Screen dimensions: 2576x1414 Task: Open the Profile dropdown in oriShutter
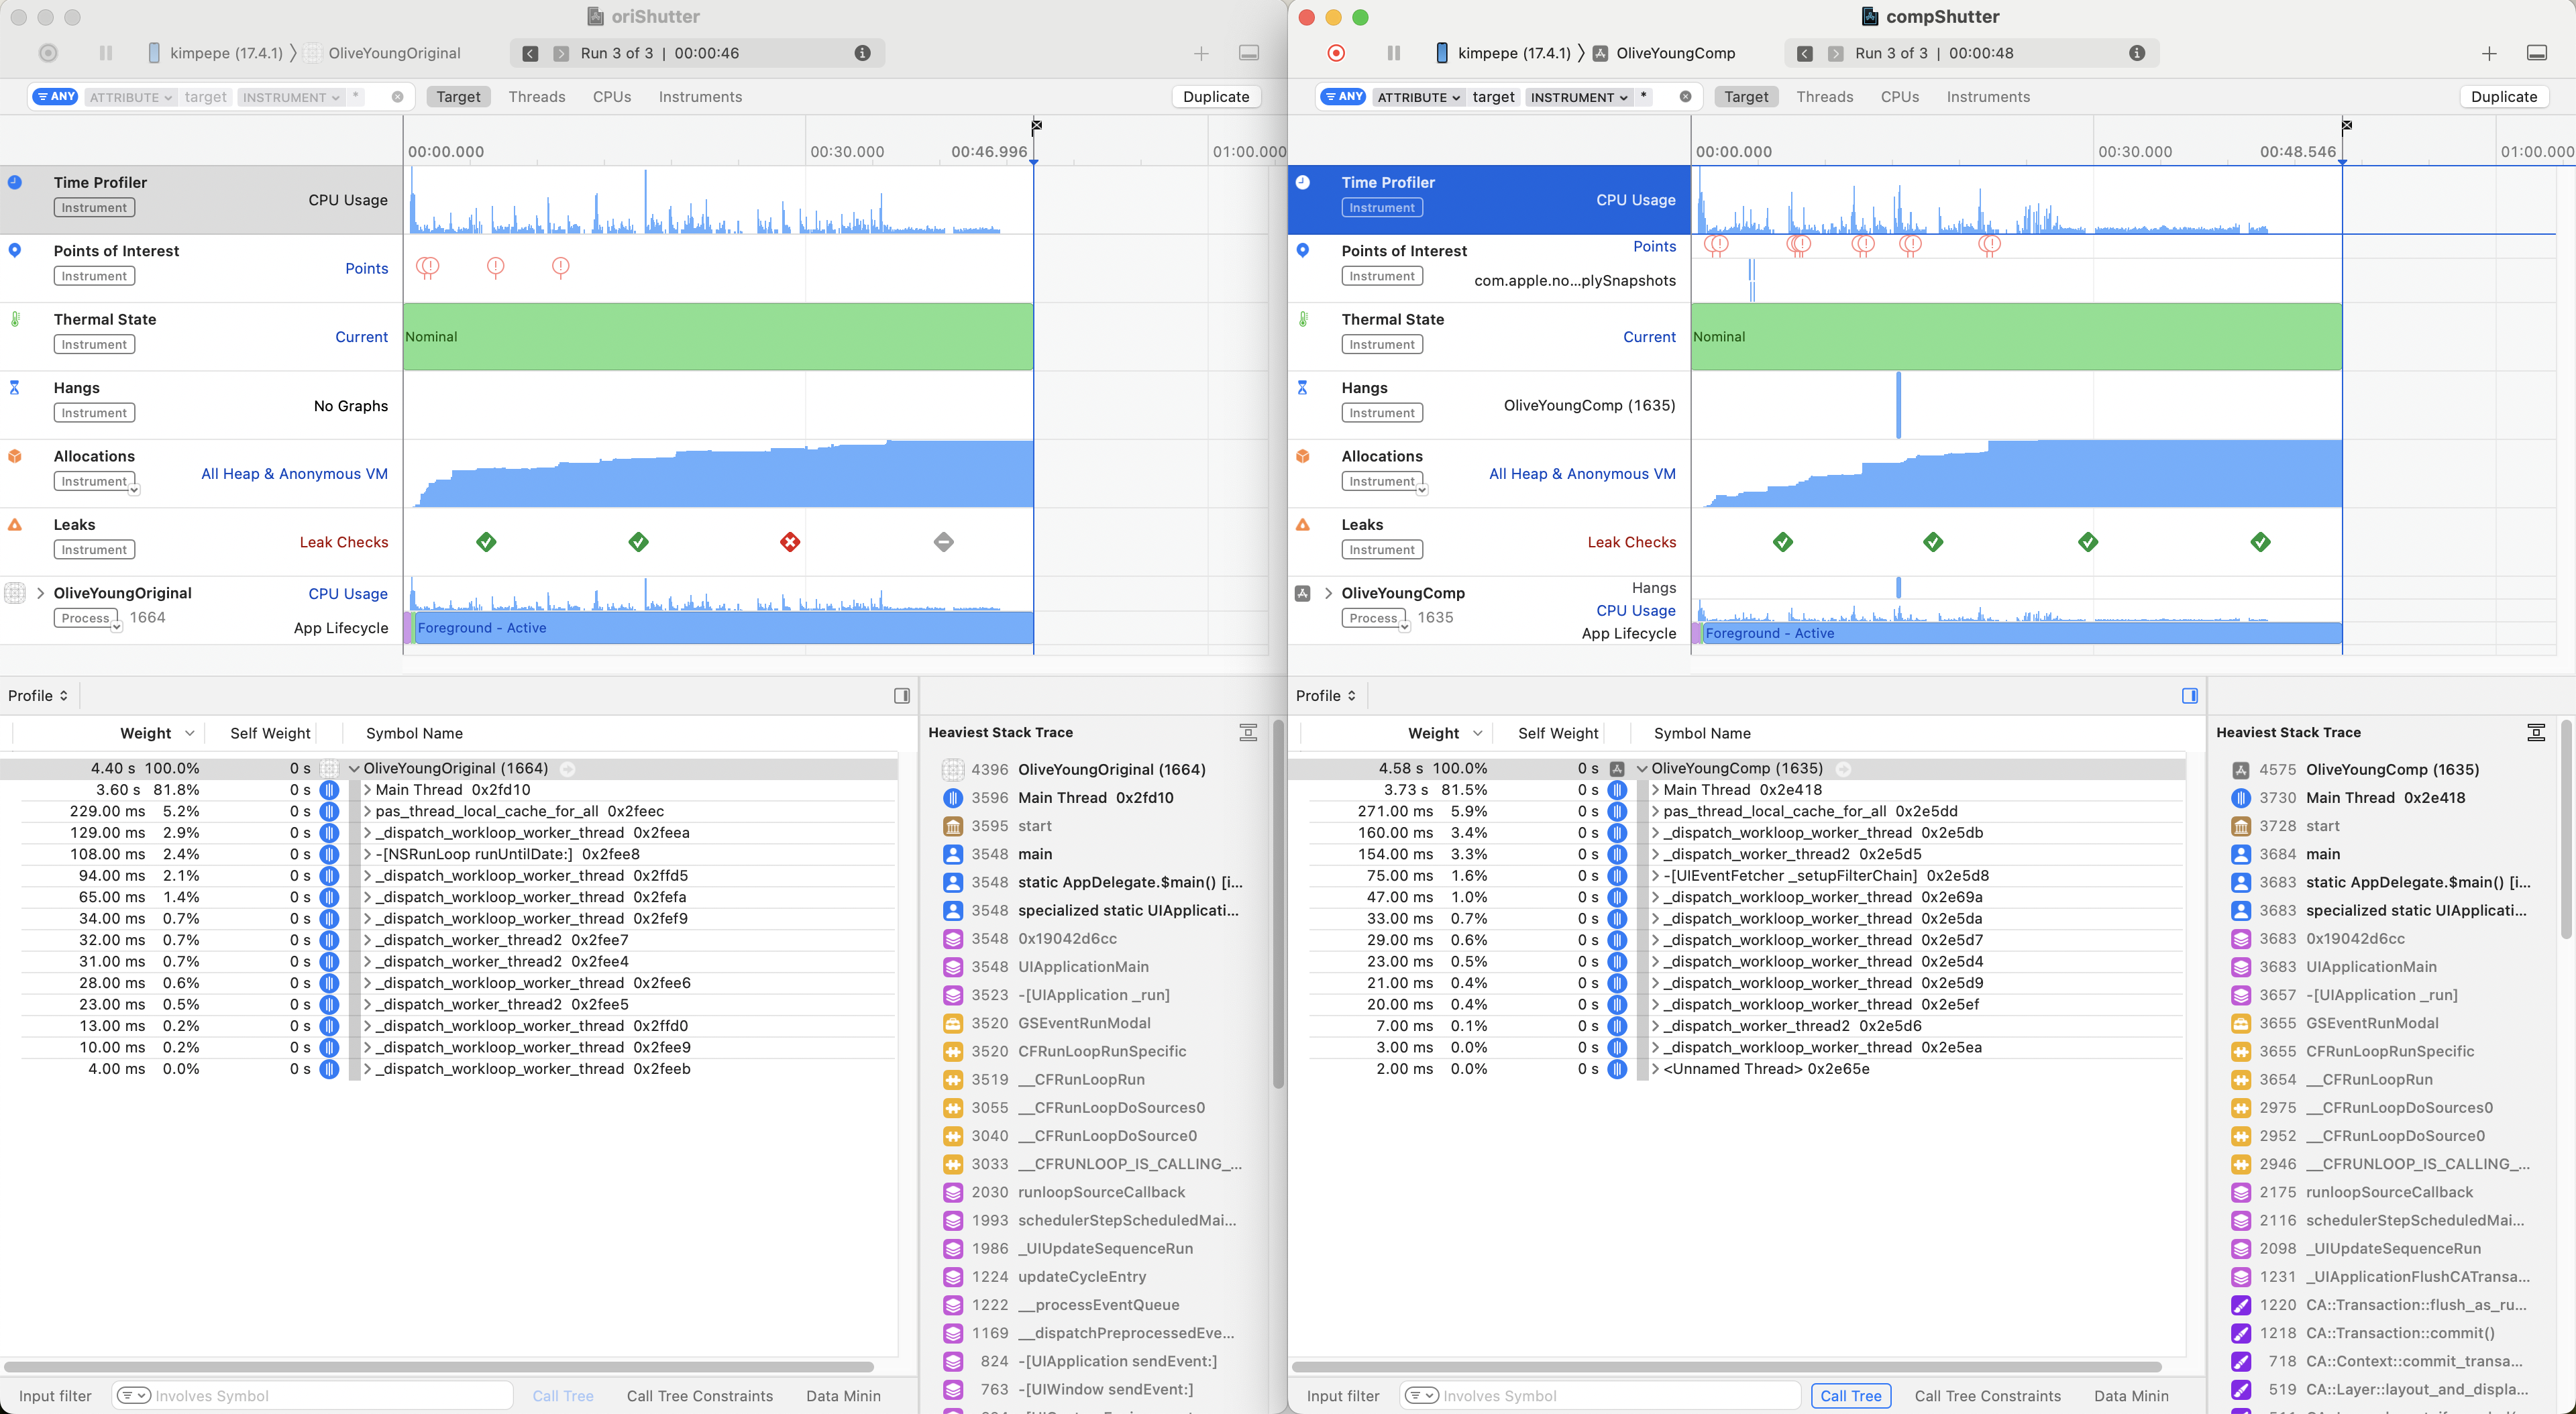click(38, 696)
